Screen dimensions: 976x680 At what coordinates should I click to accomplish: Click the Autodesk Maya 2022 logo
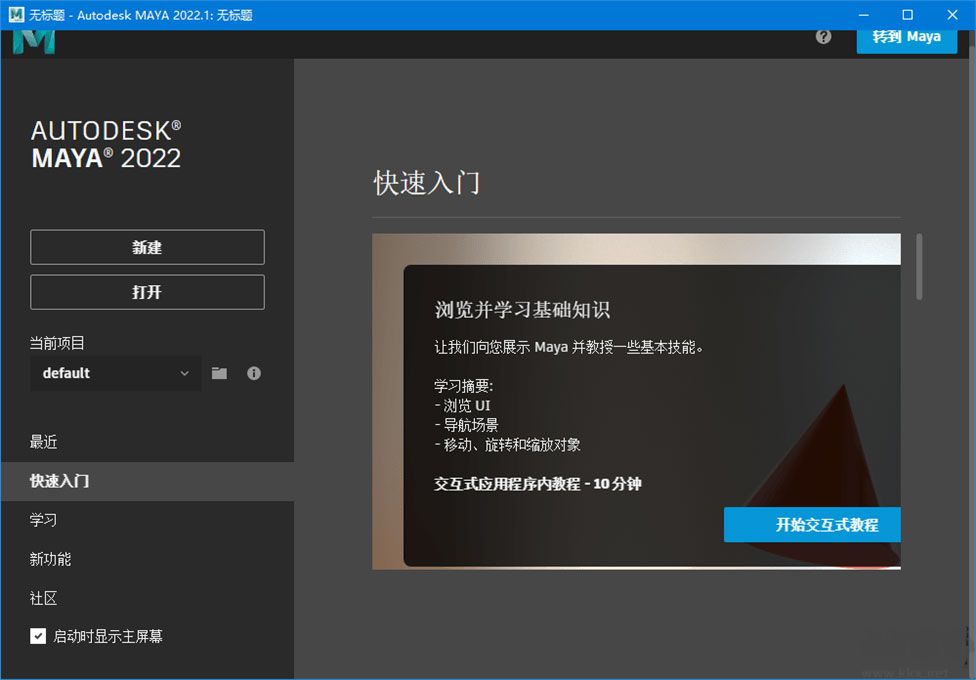(104, 144)
